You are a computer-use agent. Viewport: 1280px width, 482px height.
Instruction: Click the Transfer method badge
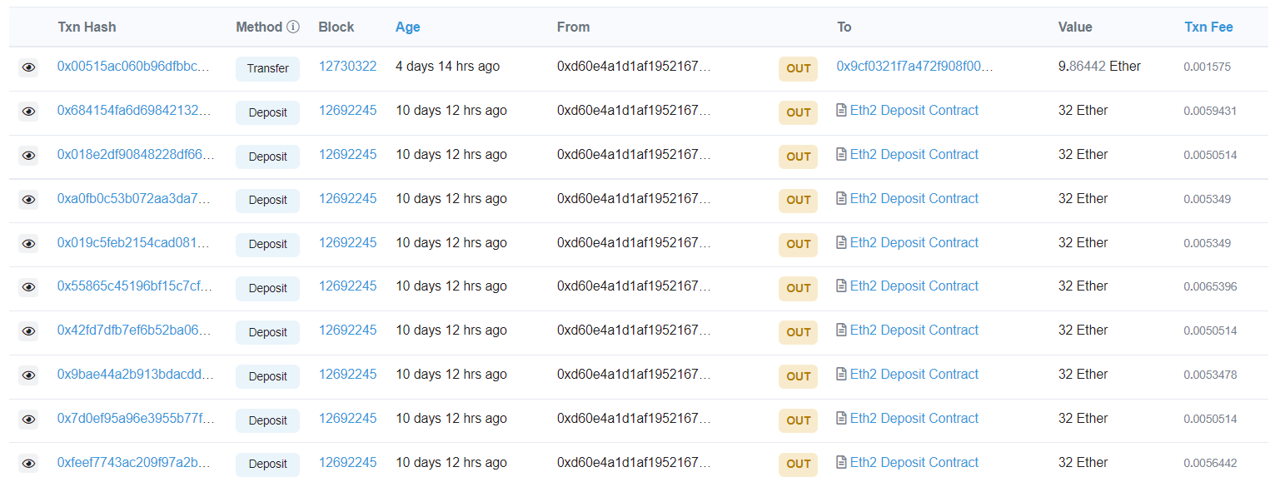point(267,68)
